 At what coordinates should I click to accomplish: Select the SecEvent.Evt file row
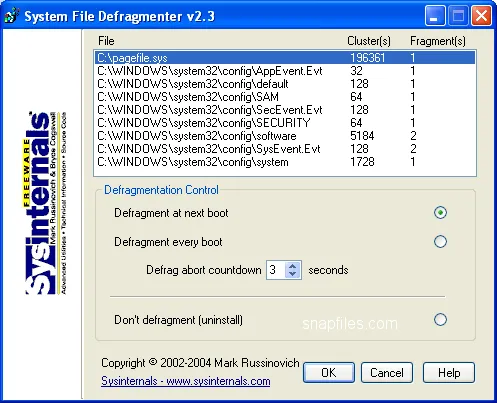coord(285,110)
